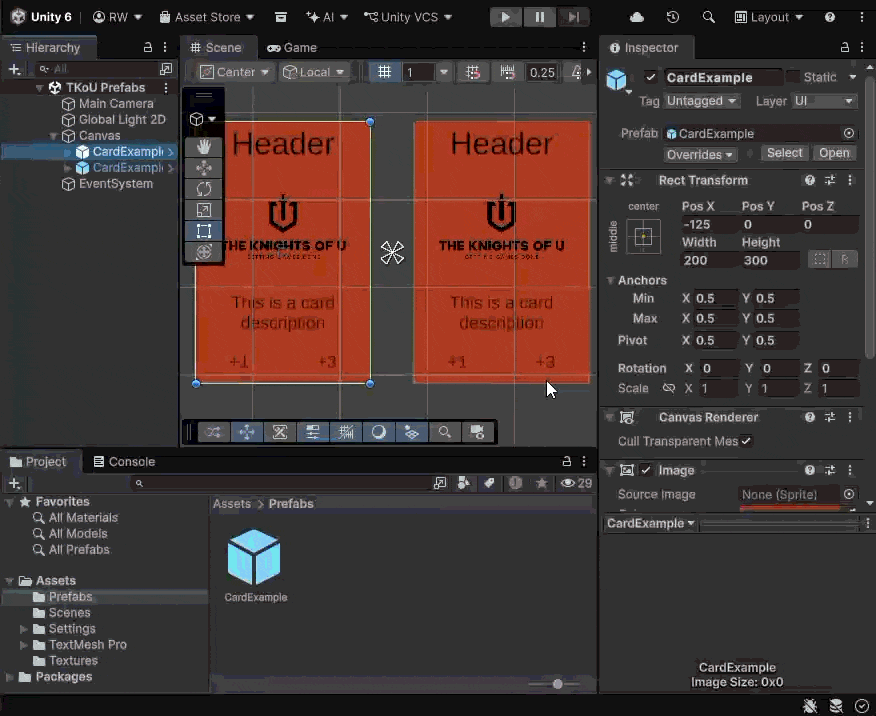Click the Source Image object picker circle
Screen dimensions: 876x716
tap(849, 494)
